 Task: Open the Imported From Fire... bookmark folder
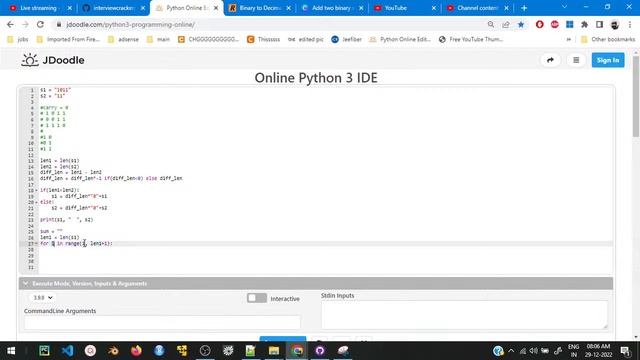click(x=68, y=39)
